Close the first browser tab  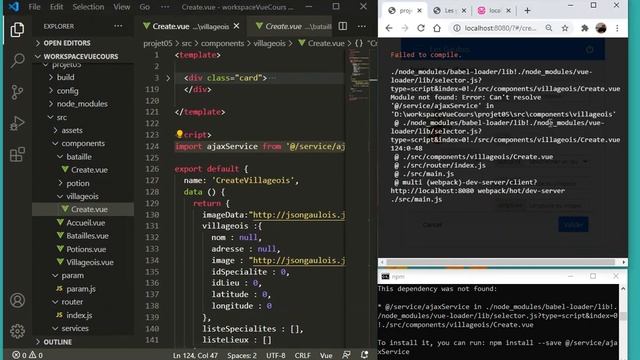419,11
